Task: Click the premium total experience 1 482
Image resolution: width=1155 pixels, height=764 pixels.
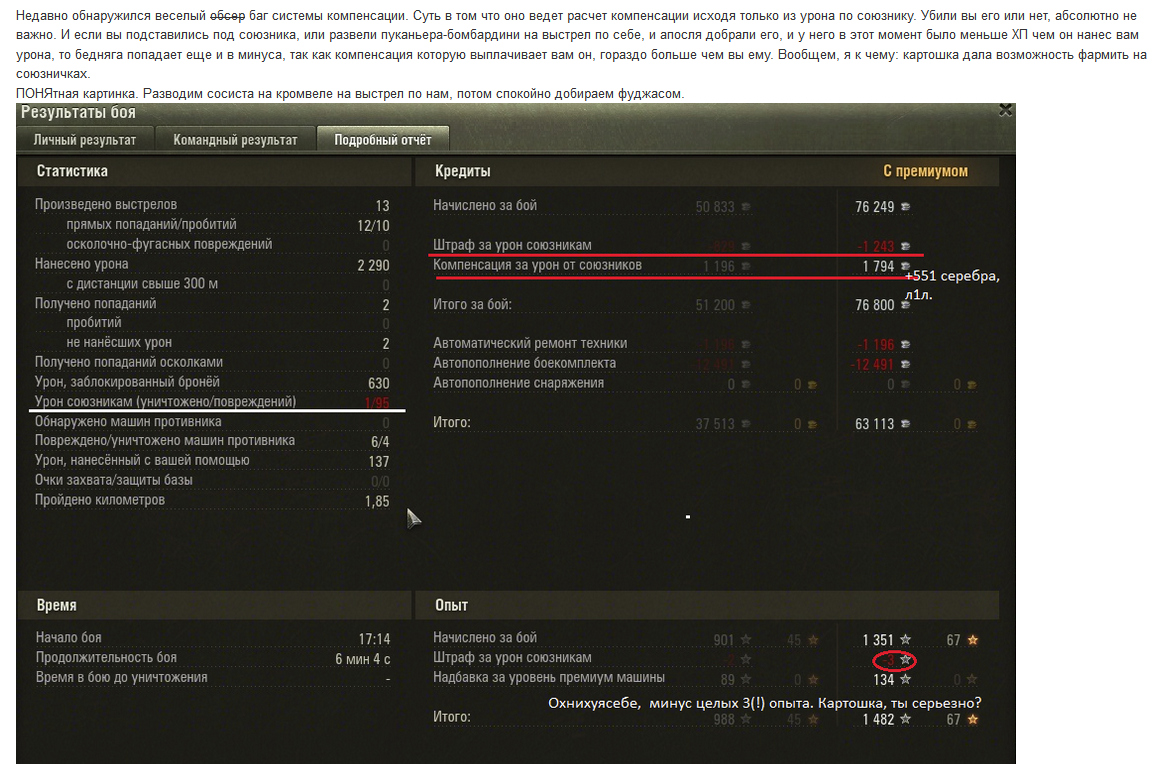Action: pos(877,720)
